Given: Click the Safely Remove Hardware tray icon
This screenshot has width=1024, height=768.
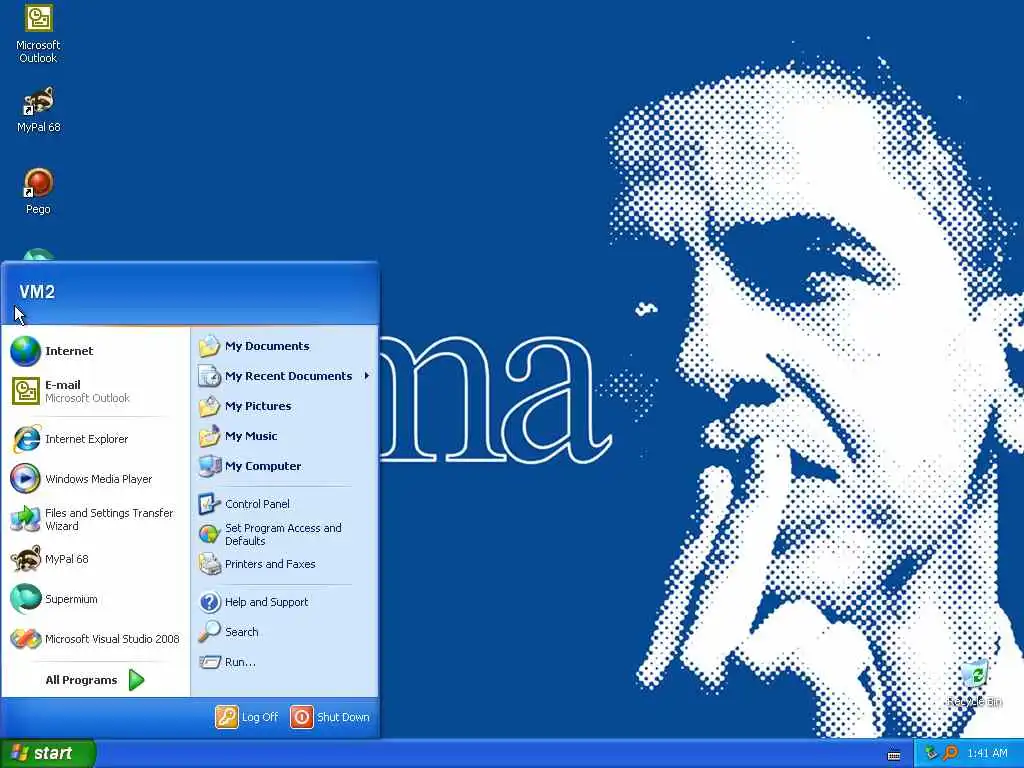Looking at the screenshot, I should pos(931,754).
